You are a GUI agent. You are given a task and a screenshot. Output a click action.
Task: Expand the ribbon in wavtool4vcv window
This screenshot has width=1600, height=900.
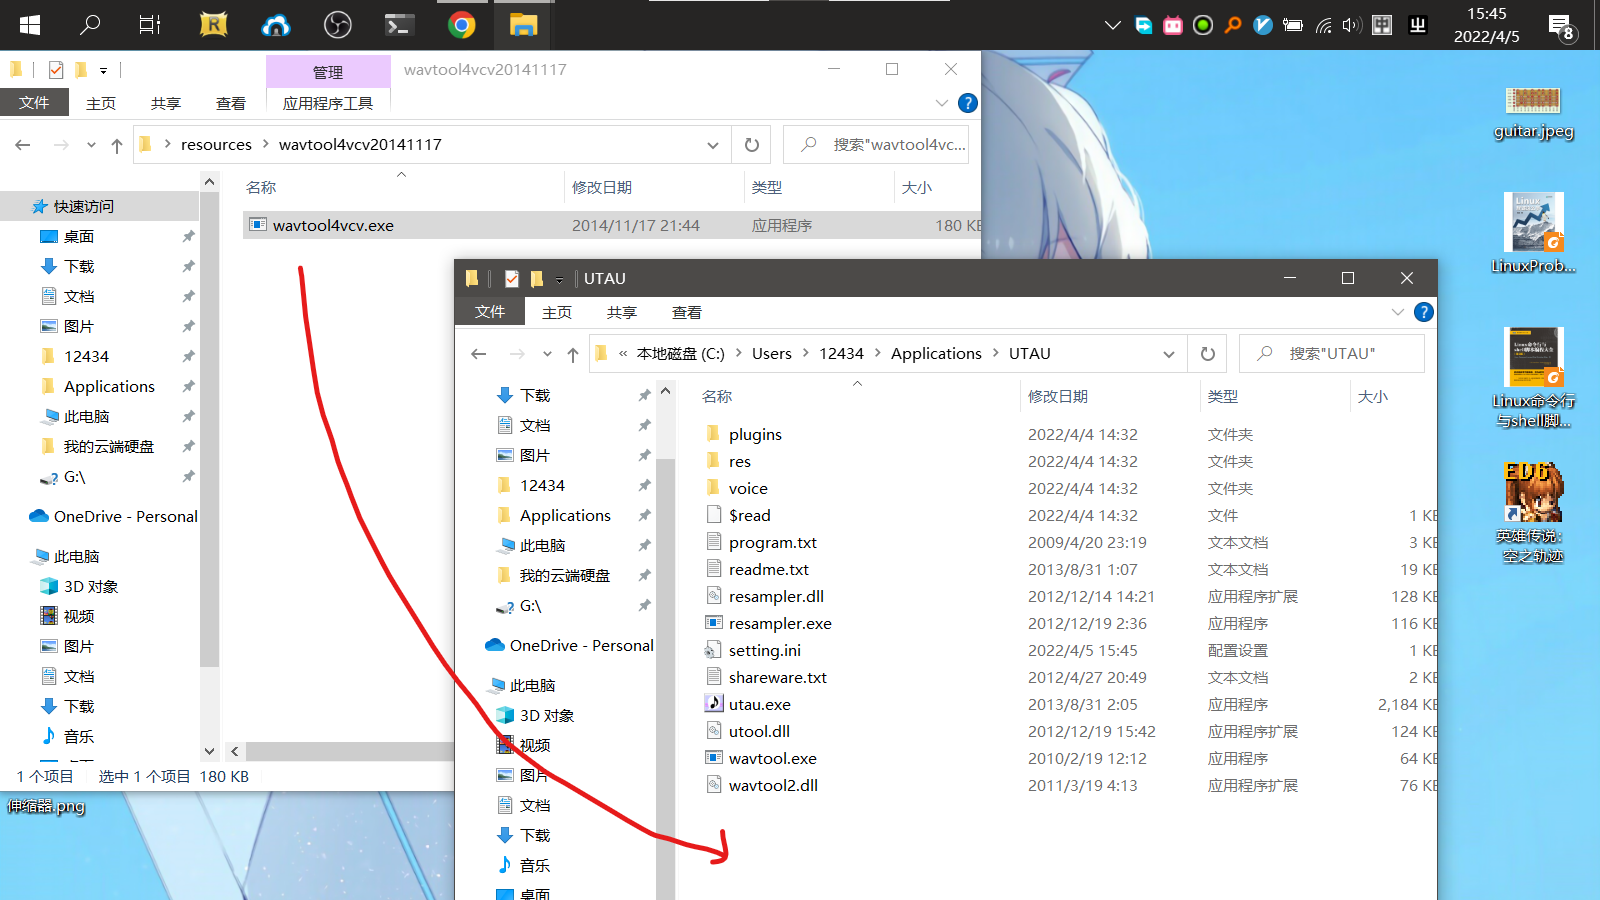coord(941,103)
